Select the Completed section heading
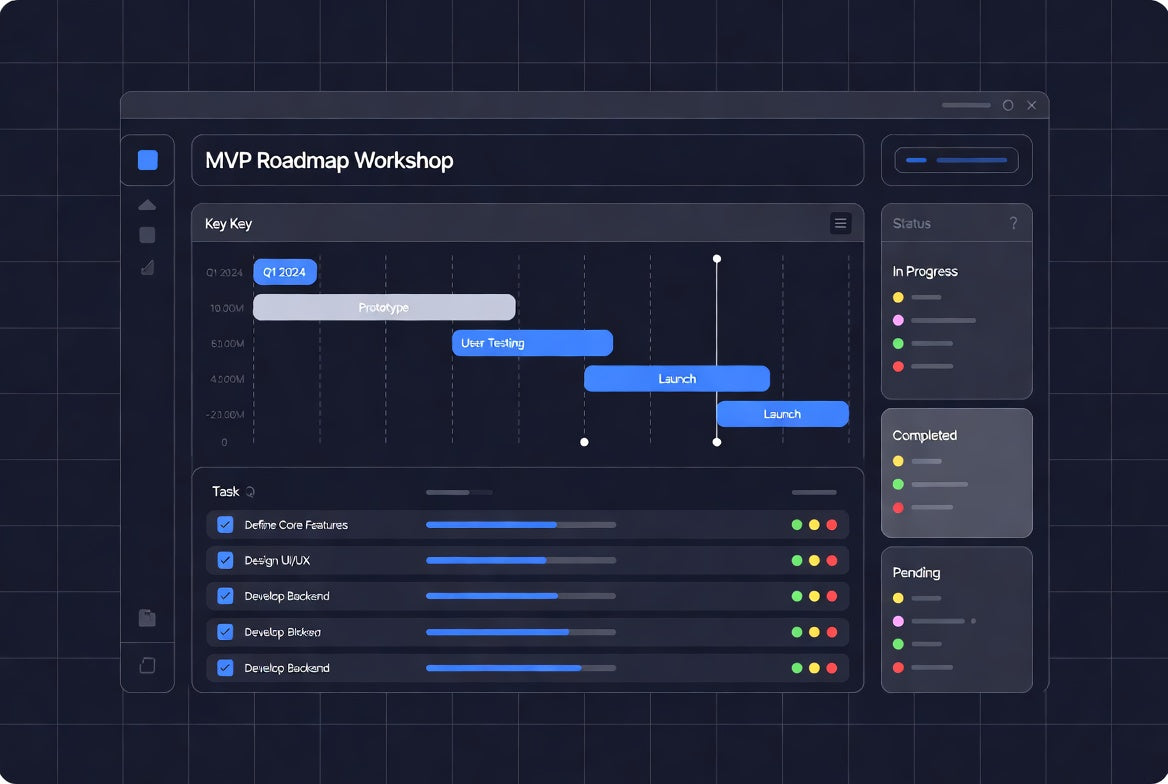 (924, 435)
